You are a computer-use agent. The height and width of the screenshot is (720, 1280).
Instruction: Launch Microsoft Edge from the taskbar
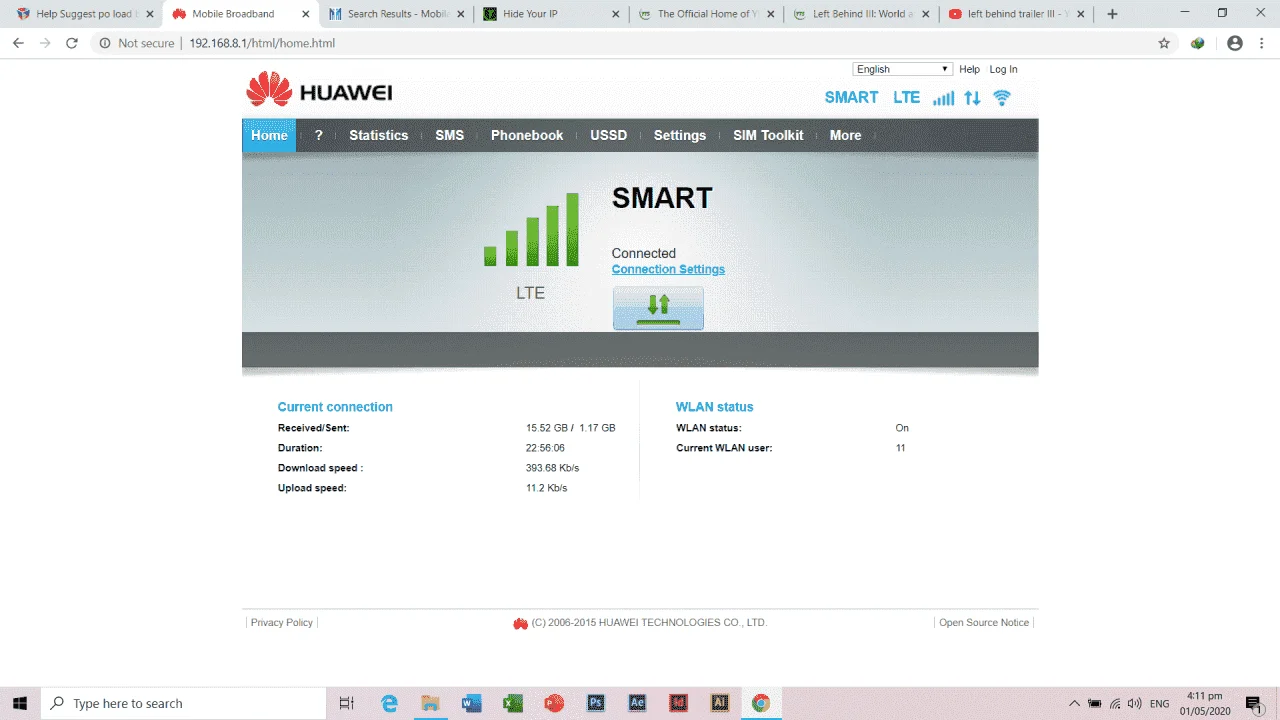(390, 703)
